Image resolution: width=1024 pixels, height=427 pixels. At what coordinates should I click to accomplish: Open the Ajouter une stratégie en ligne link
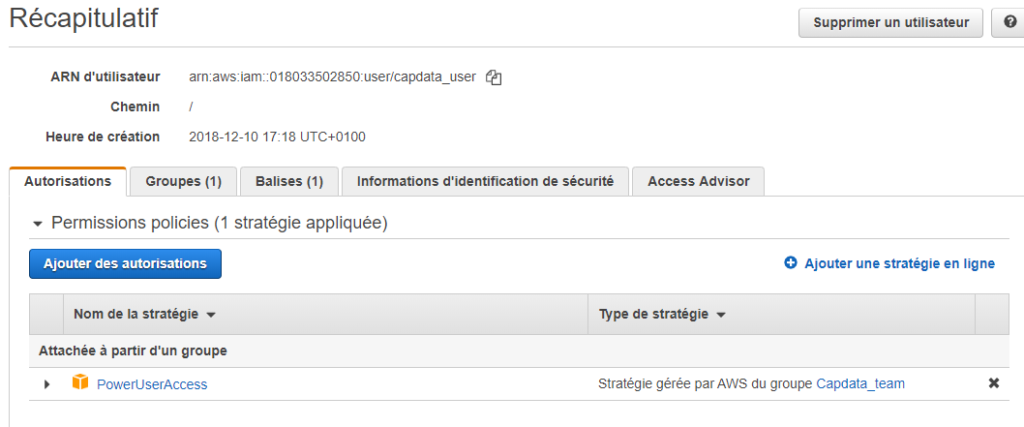(899, 264)
